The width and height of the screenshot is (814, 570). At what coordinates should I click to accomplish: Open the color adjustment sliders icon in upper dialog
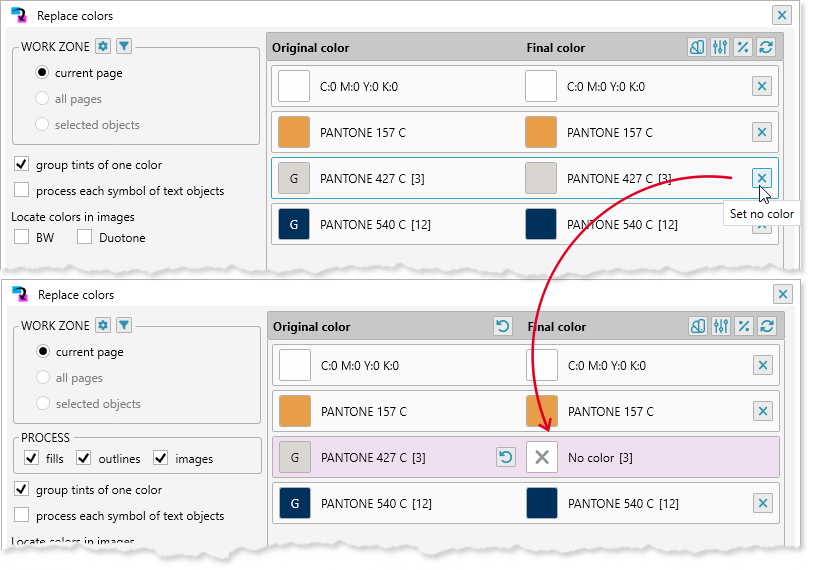(720, 47)
